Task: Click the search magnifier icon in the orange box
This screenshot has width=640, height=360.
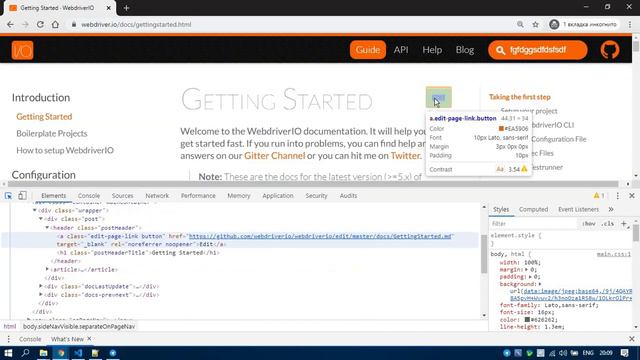Action: click(500, 50)
